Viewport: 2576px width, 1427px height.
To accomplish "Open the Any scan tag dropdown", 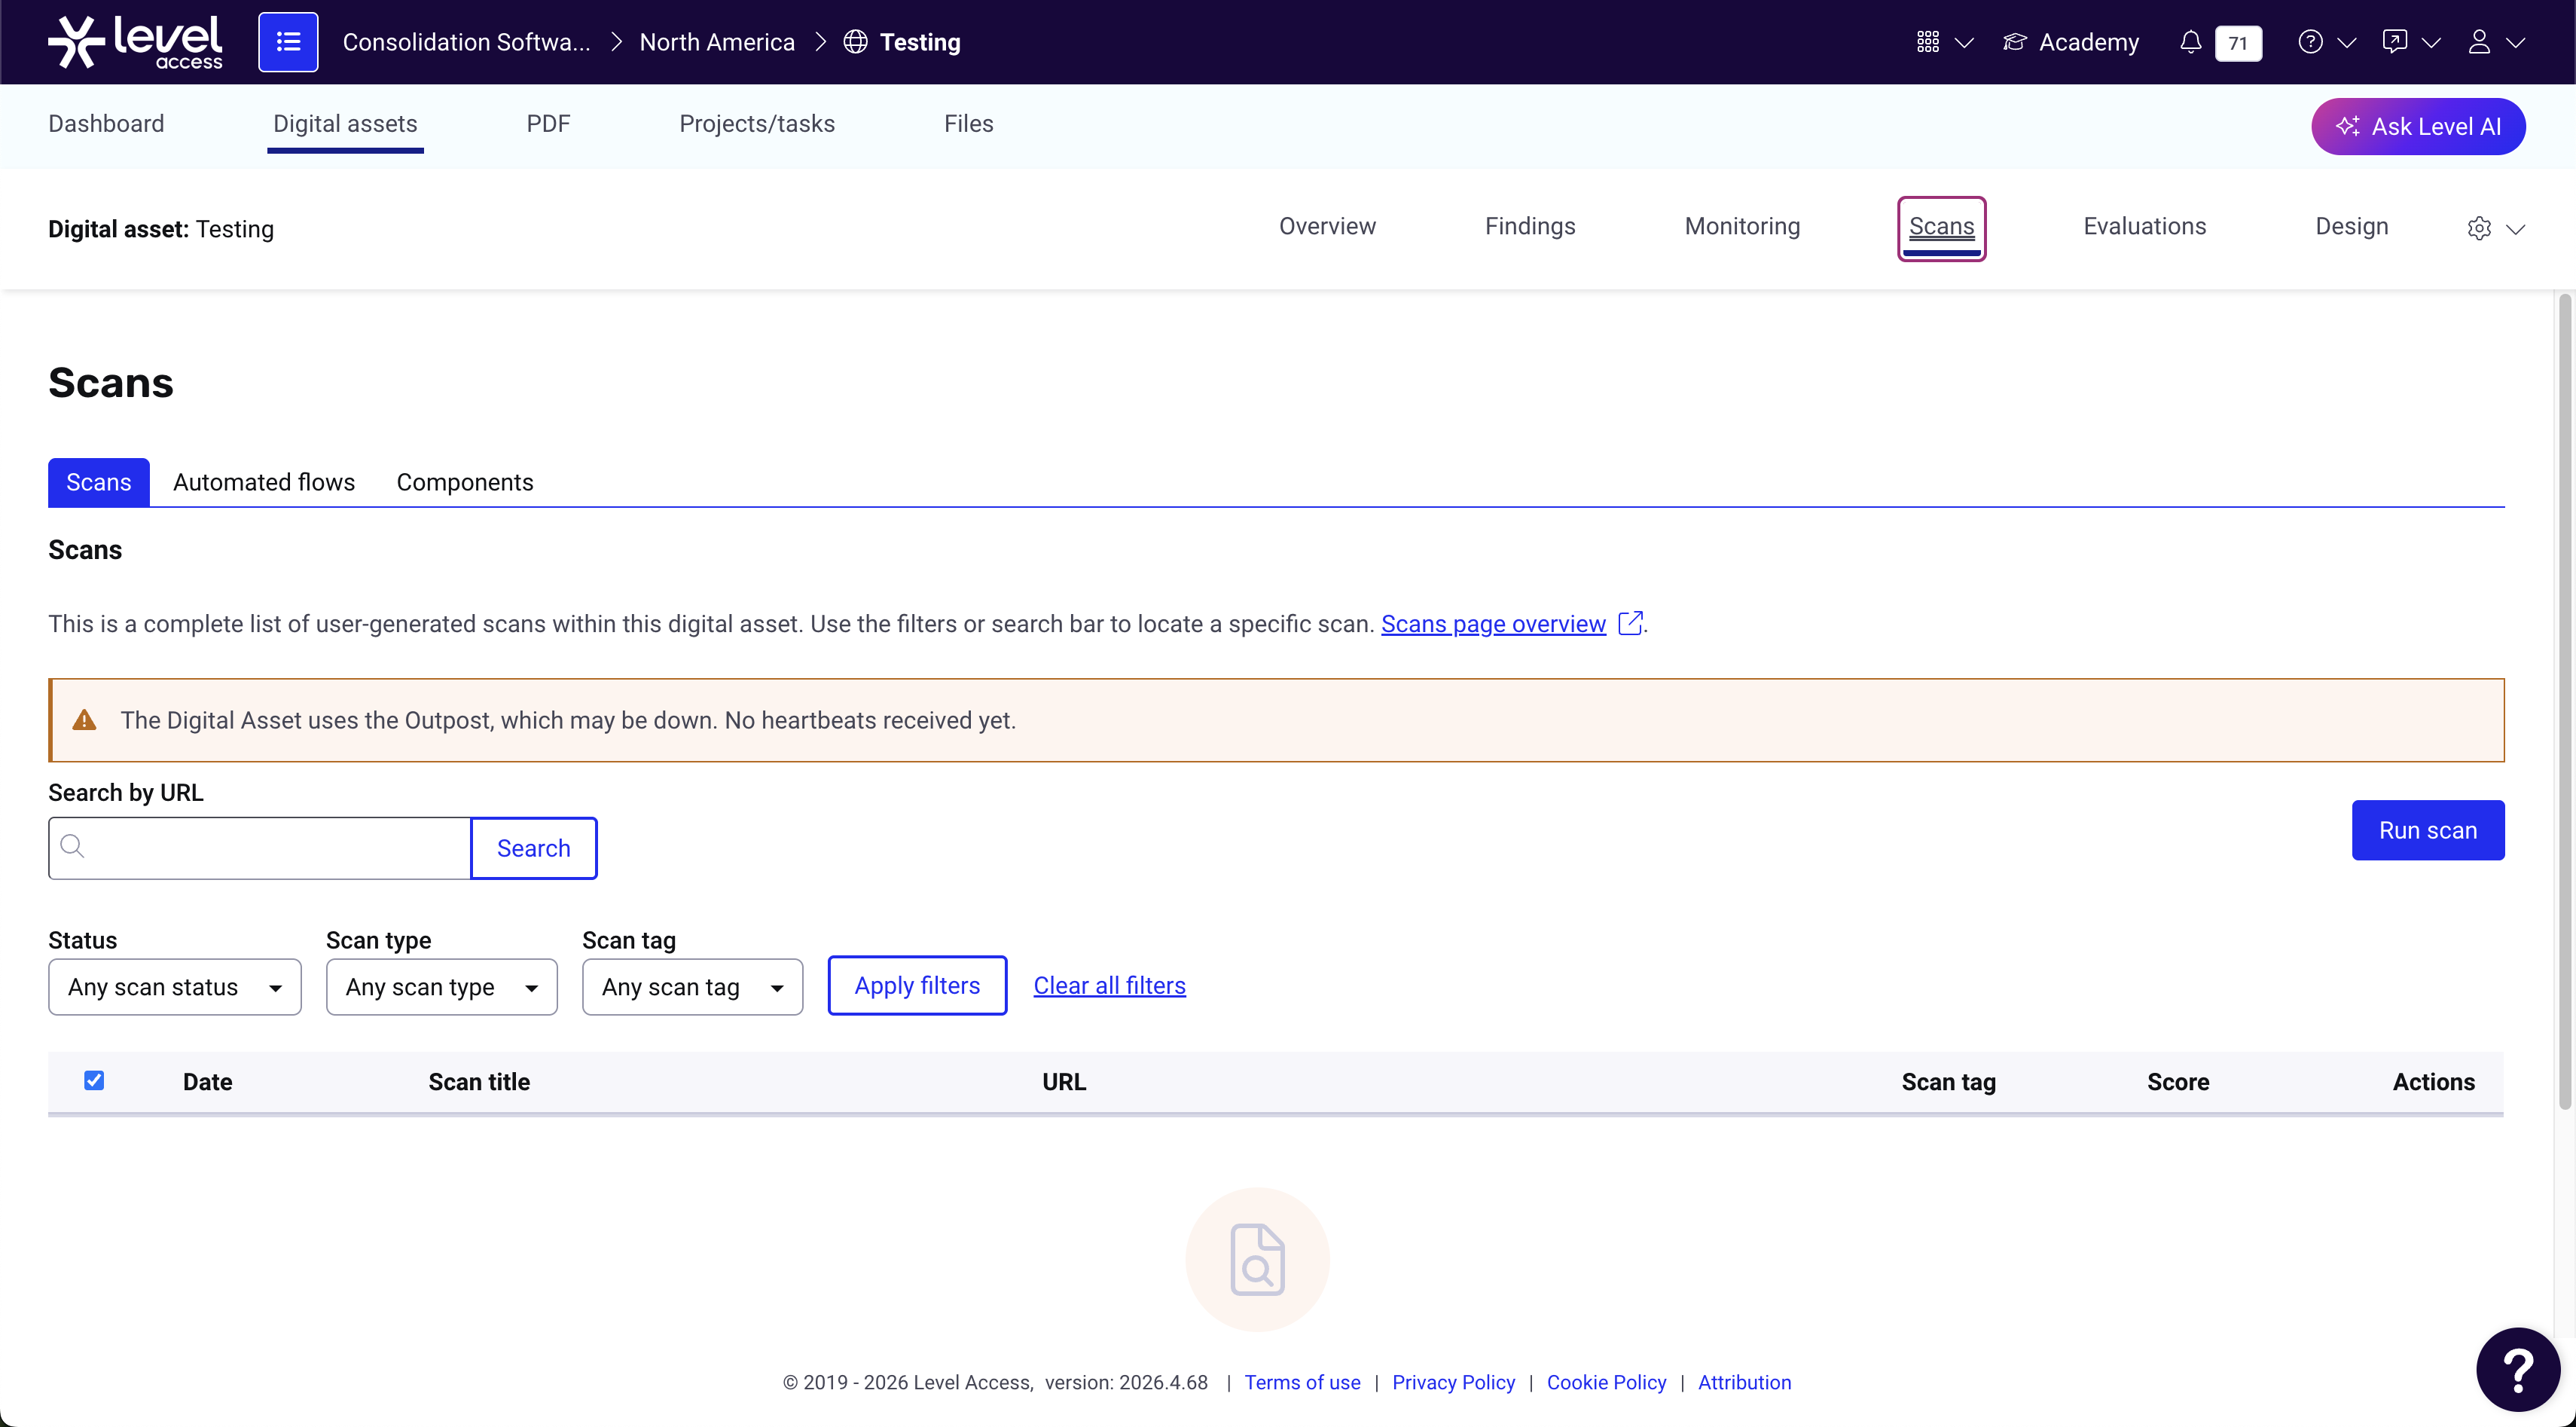I will pos(693,987).
